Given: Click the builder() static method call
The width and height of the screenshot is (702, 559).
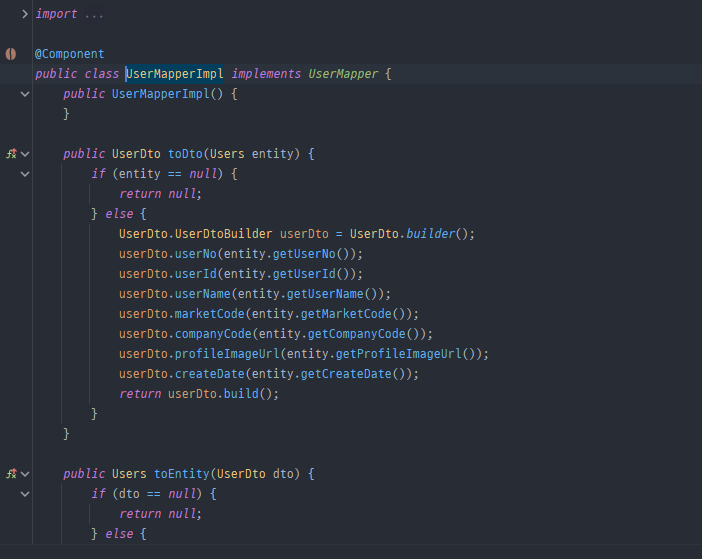Looking at the screenshot, I should coord(430,234).
